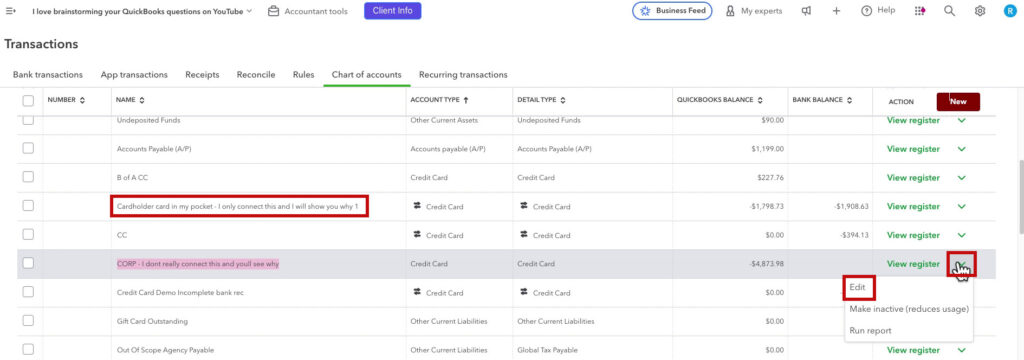Click the vertical page scrollbar
The width and height of the screenshot is (1024, 360).
[1021, 196]
